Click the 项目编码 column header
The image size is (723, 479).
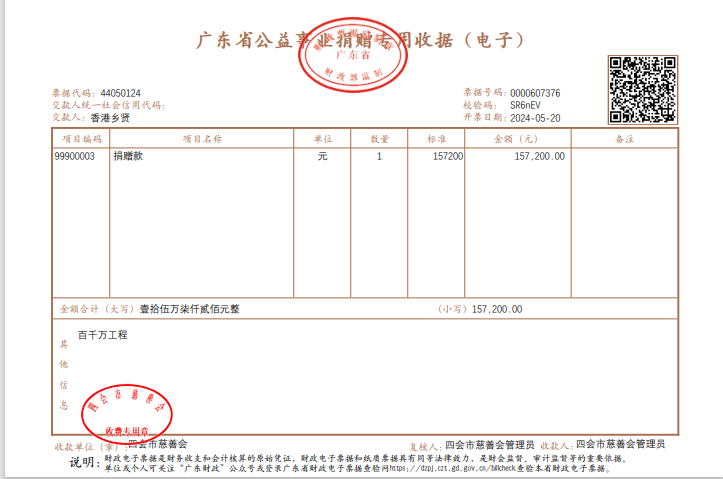pos(82,139)
